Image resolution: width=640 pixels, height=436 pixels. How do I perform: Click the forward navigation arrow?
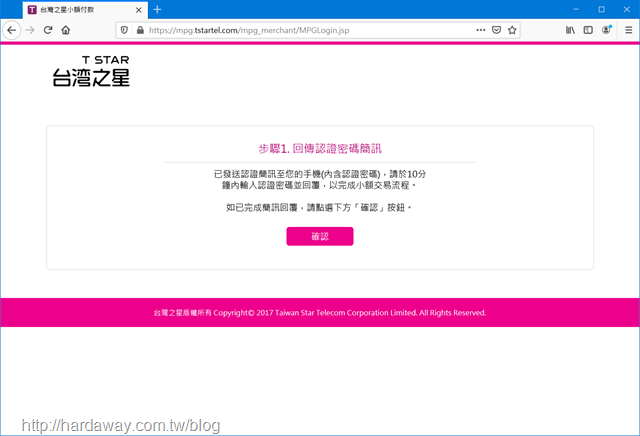(x=30, y=30)
